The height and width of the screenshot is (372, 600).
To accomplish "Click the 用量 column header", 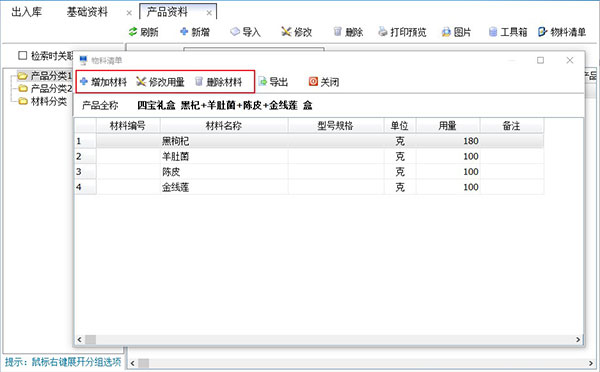I will (448, 126).
